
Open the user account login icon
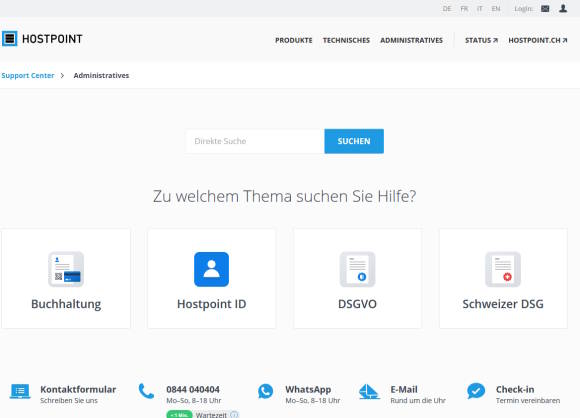click(563, 9)
